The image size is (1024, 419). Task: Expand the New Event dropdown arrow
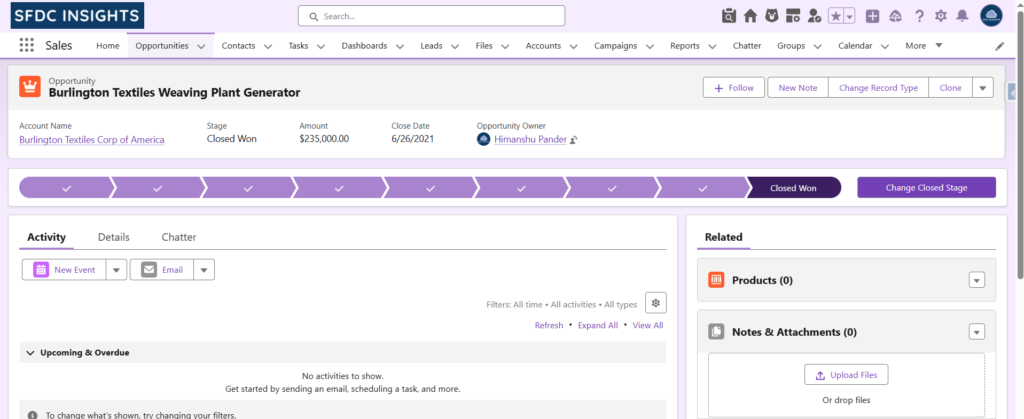(x=115, y=270)
